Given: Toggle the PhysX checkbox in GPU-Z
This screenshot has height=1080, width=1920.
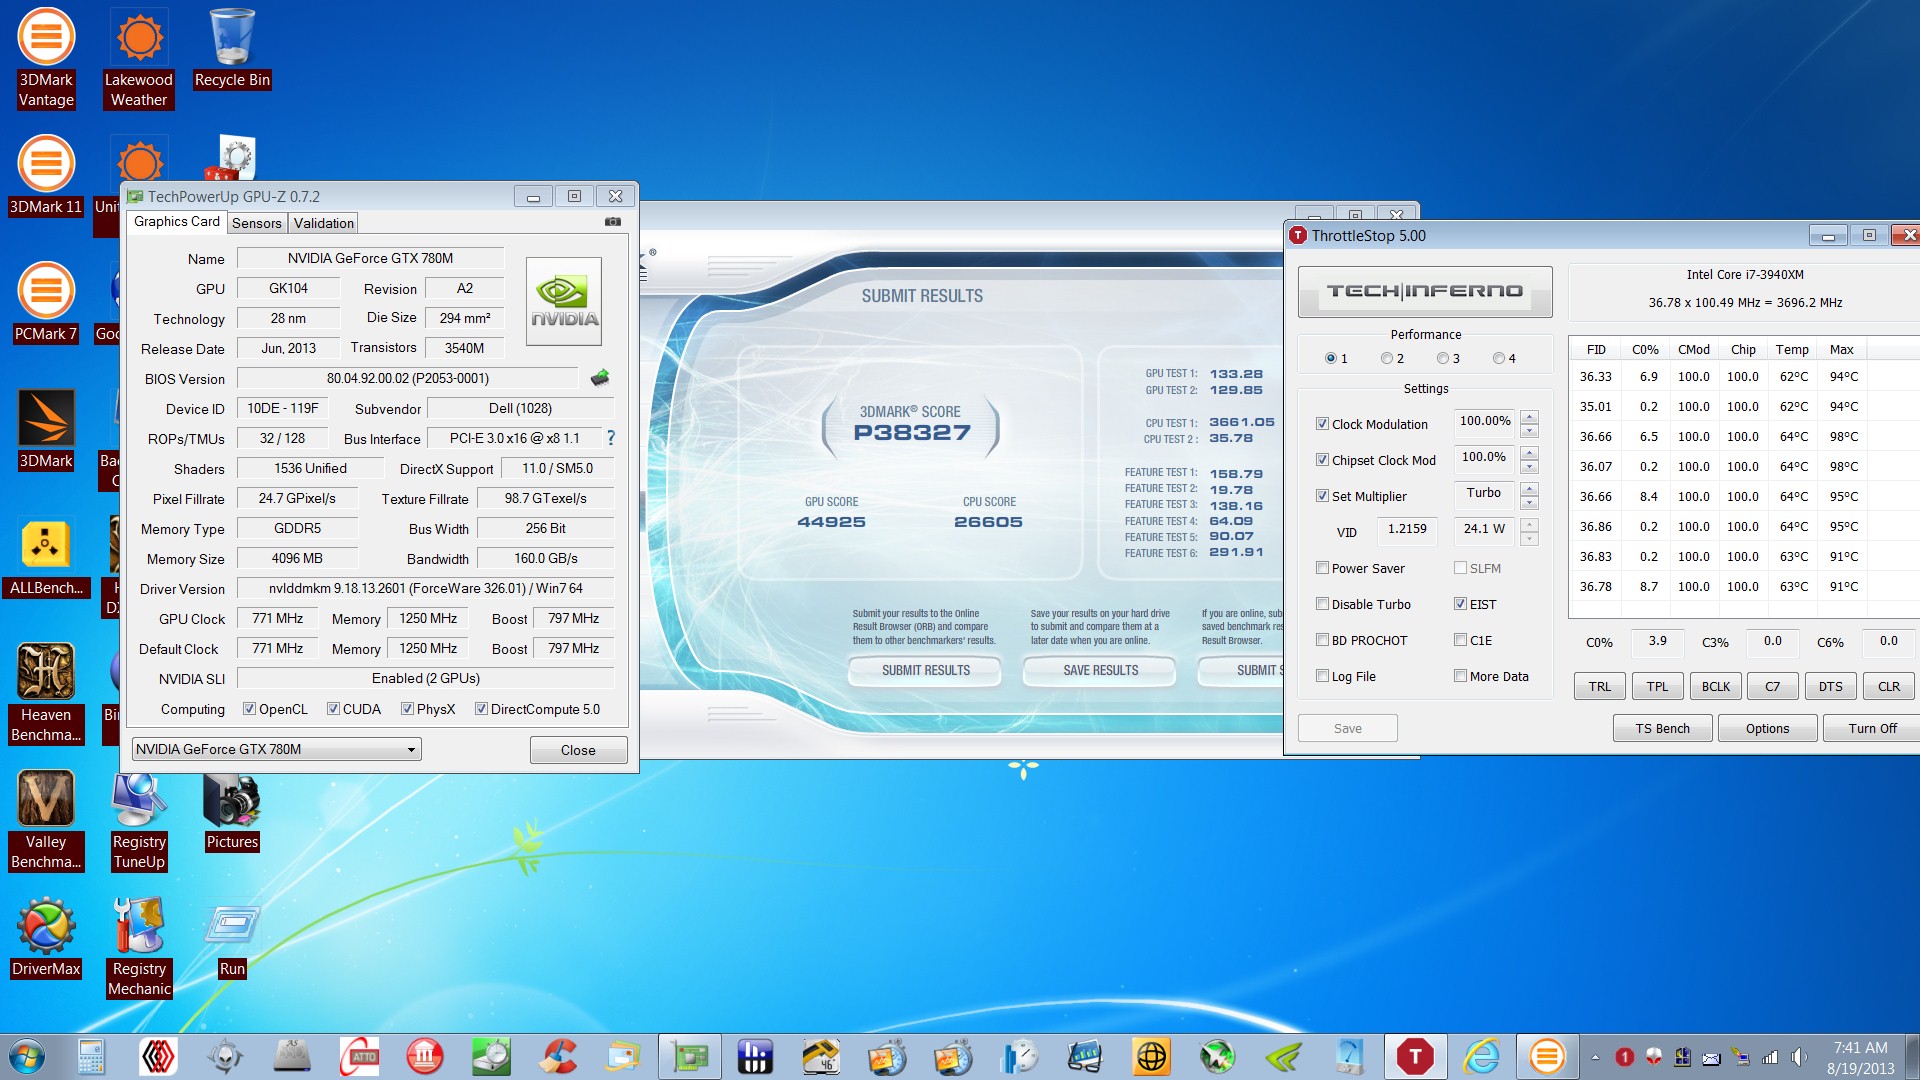Looking at the screenshot, I should click(x=407, y=709).
